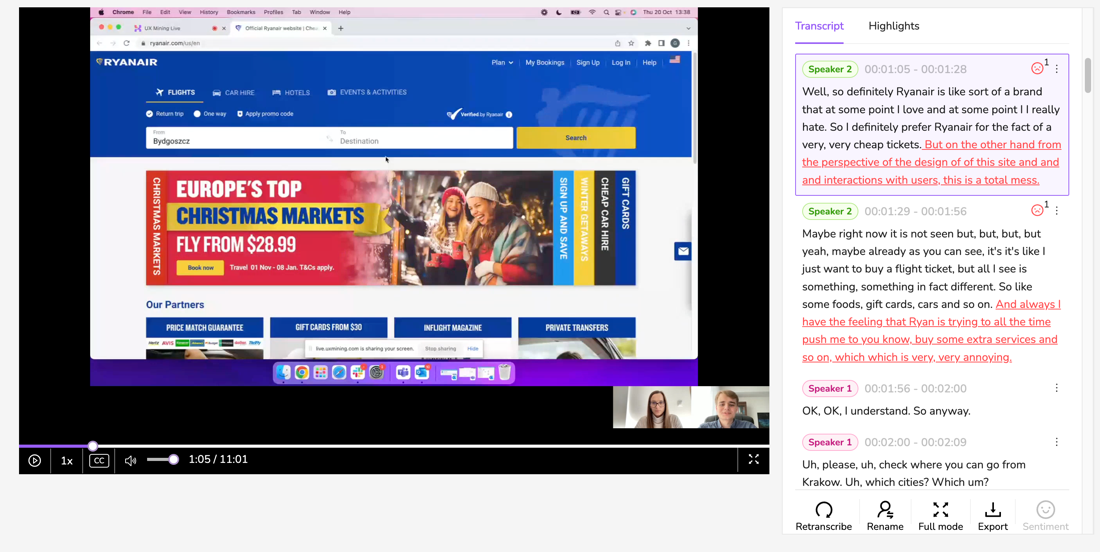Click the Rename speakers button
This screenshot has height=552, width=1100.
(885, 516)
